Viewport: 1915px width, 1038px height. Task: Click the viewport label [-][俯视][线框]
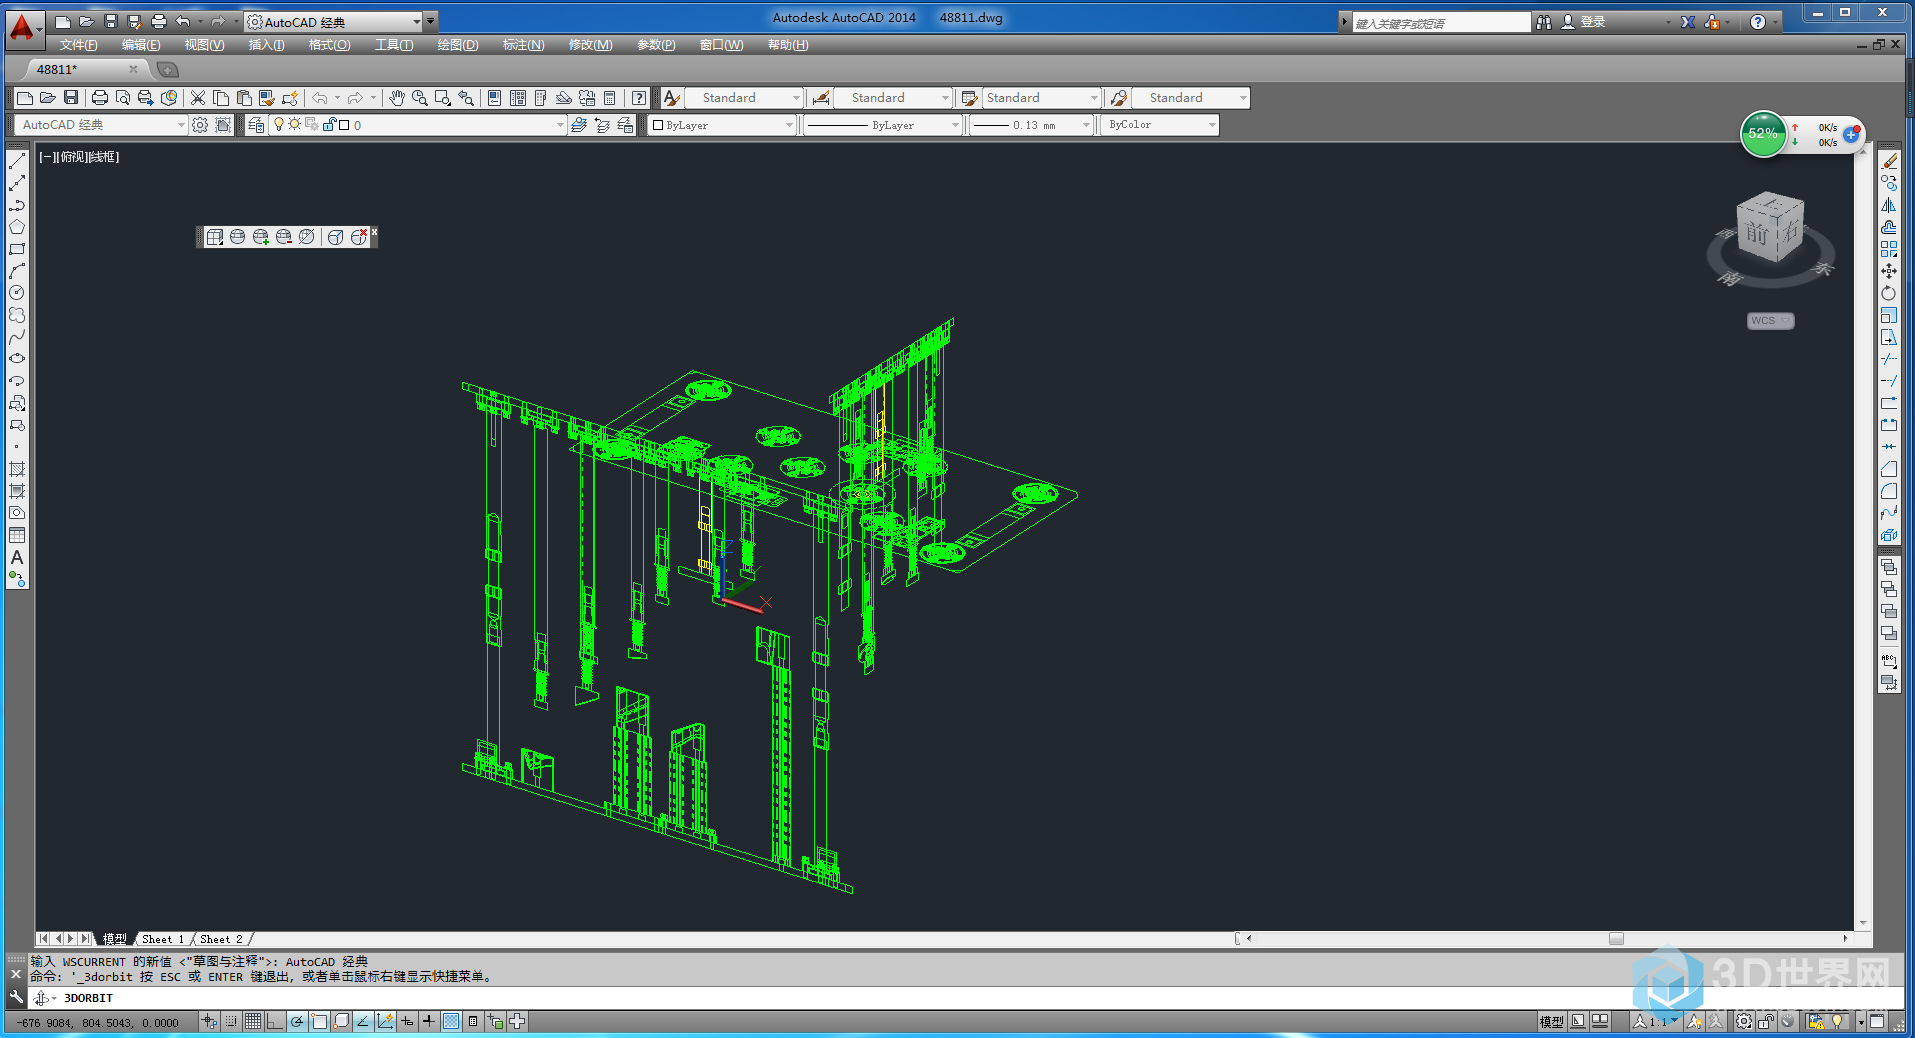[79, 157]
